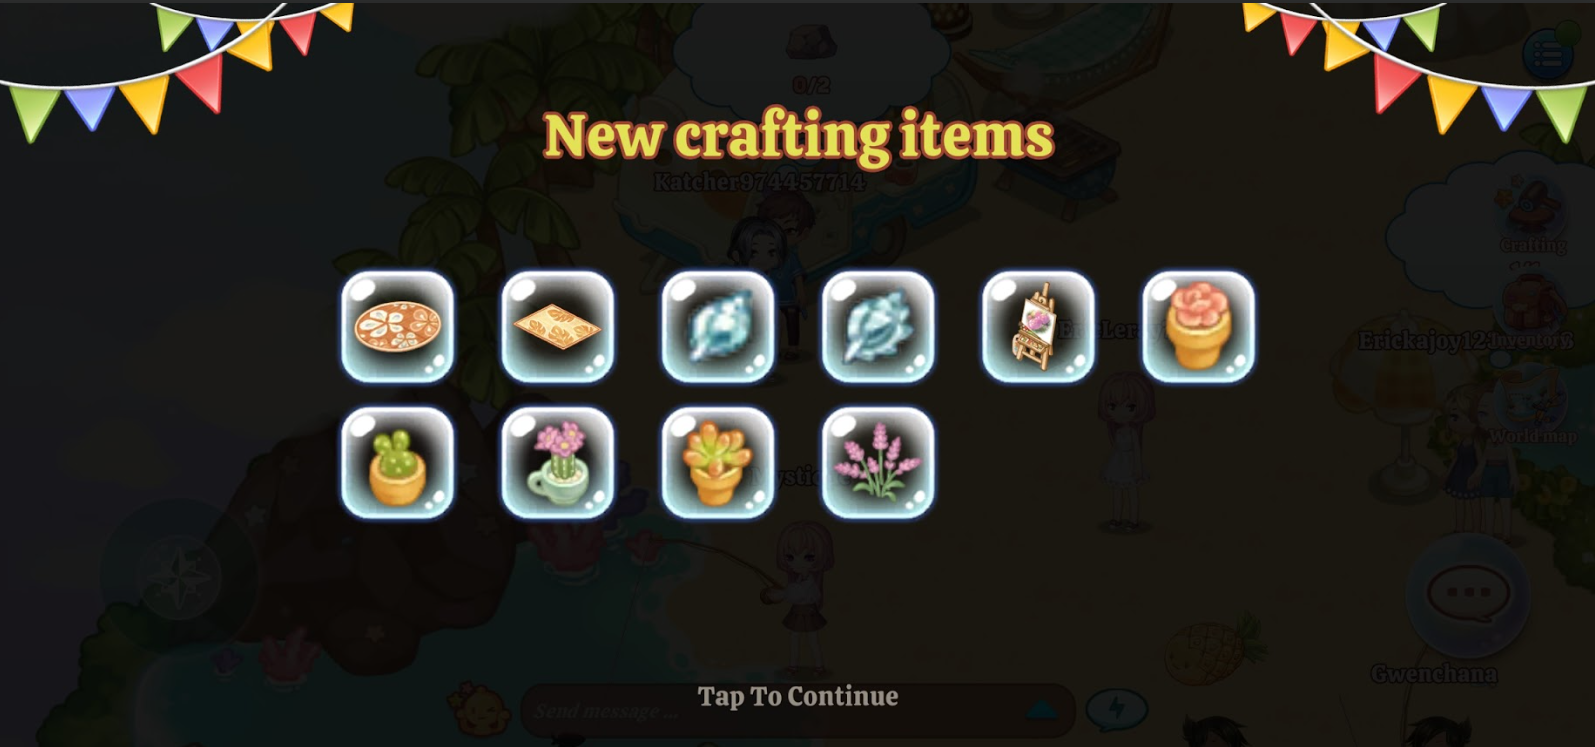The image size is (1595, 747).
Task: Open the World map bubble
Action: [1531, 410]
